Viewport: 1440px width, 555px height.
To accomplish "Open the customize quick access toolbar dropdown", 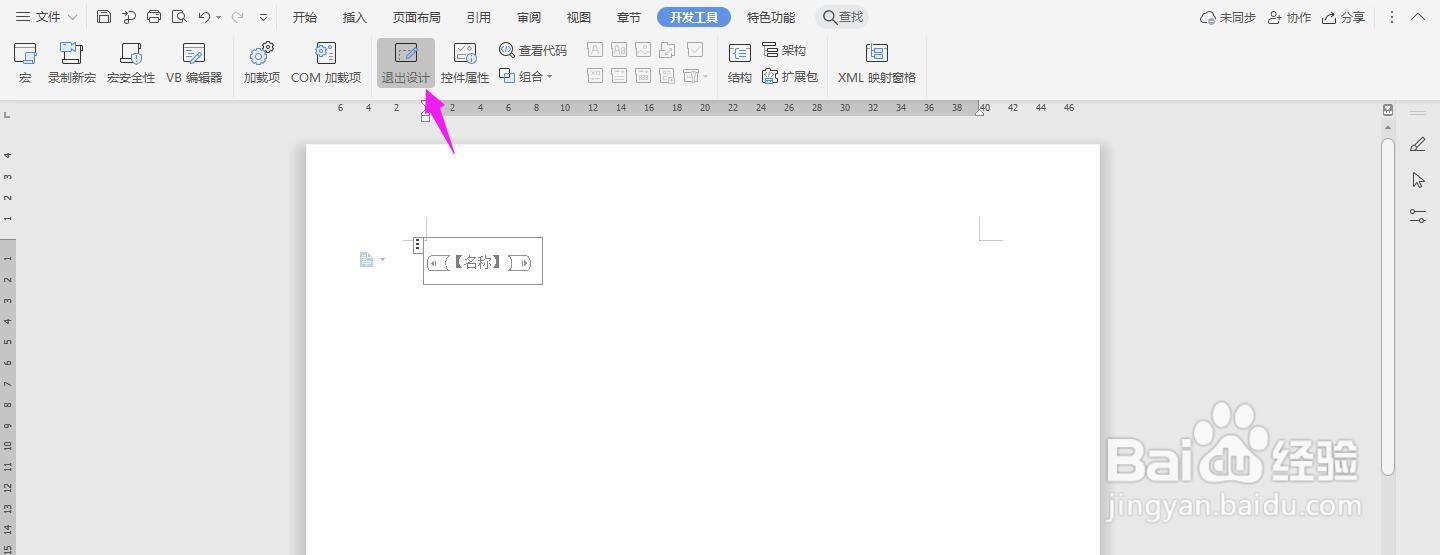I will 263,18.
